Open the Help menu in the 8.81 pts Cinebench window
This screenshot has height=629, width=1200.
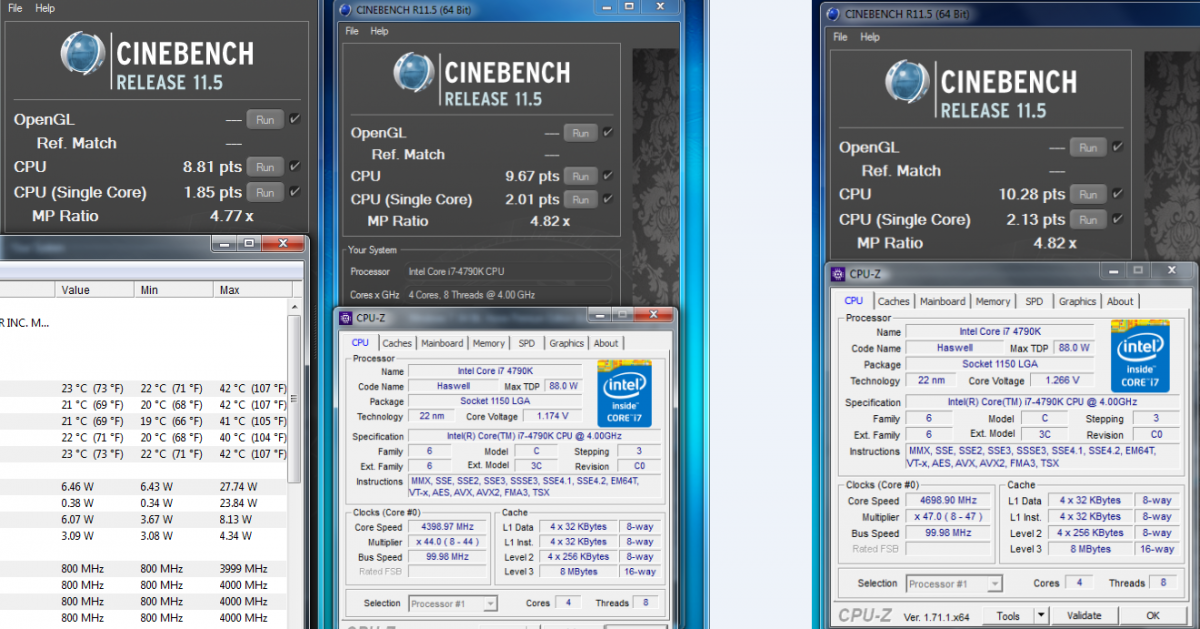pos(45,8)
